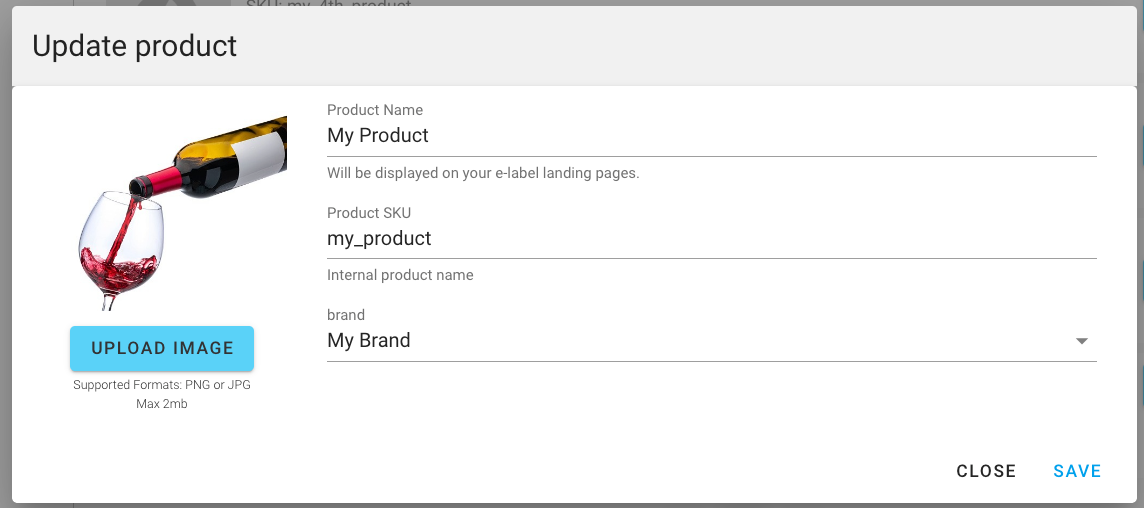Image resolution: width=1144 pixels, height=508 pixels.
Task: Open the brand dropdown showing My Brand
Action: [700, 341]
